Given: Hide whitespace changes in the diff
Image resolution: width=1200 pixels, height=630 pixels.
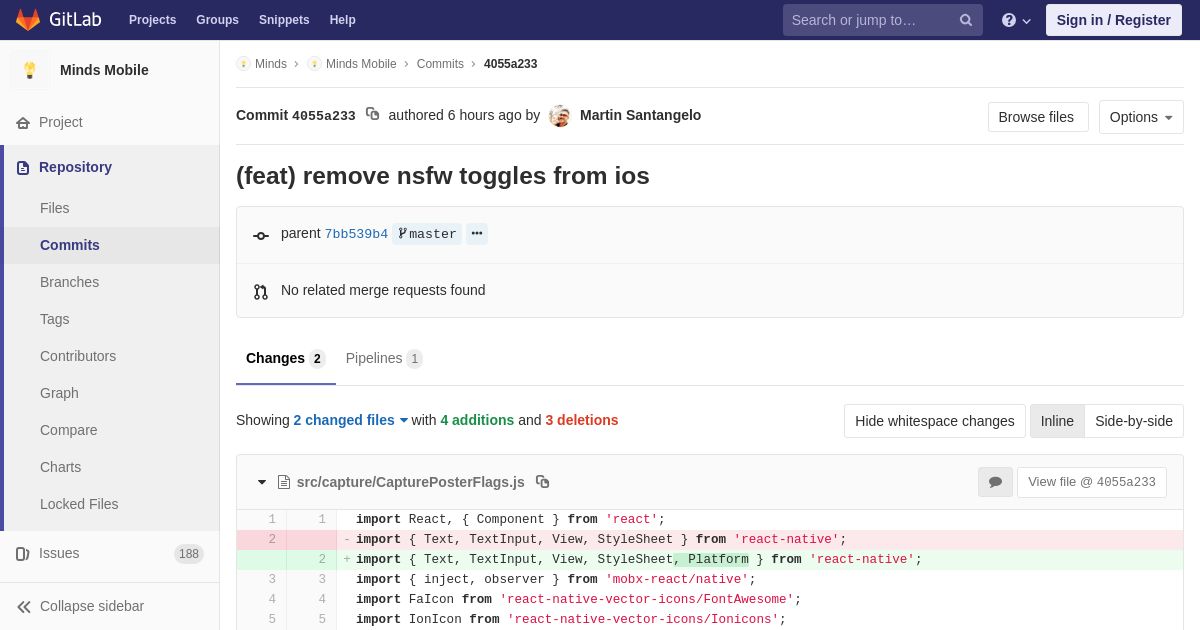Looking at the screenshot, I should point(934,421).
